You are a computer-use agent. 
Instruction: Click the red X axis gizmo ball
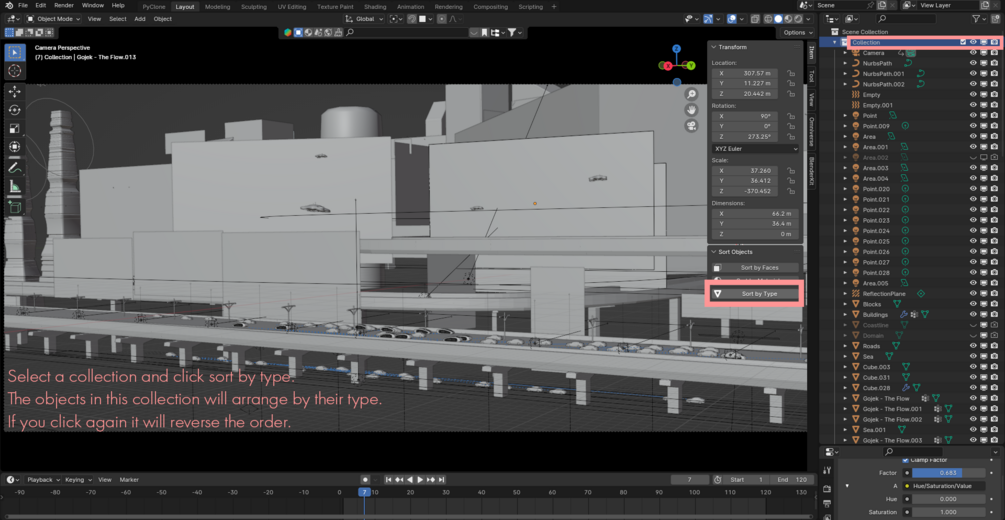tap(668, 65)
